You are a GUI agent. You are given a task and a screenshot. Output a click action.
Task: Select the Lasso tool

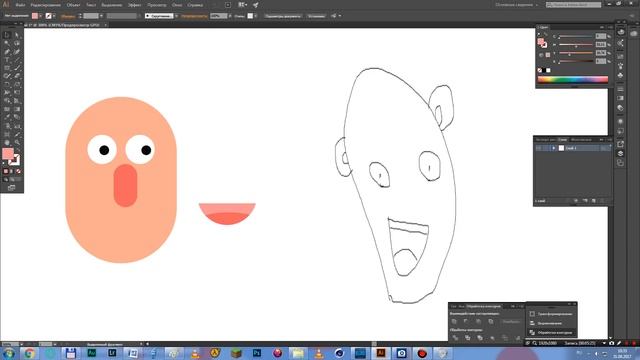pos(17,43)
